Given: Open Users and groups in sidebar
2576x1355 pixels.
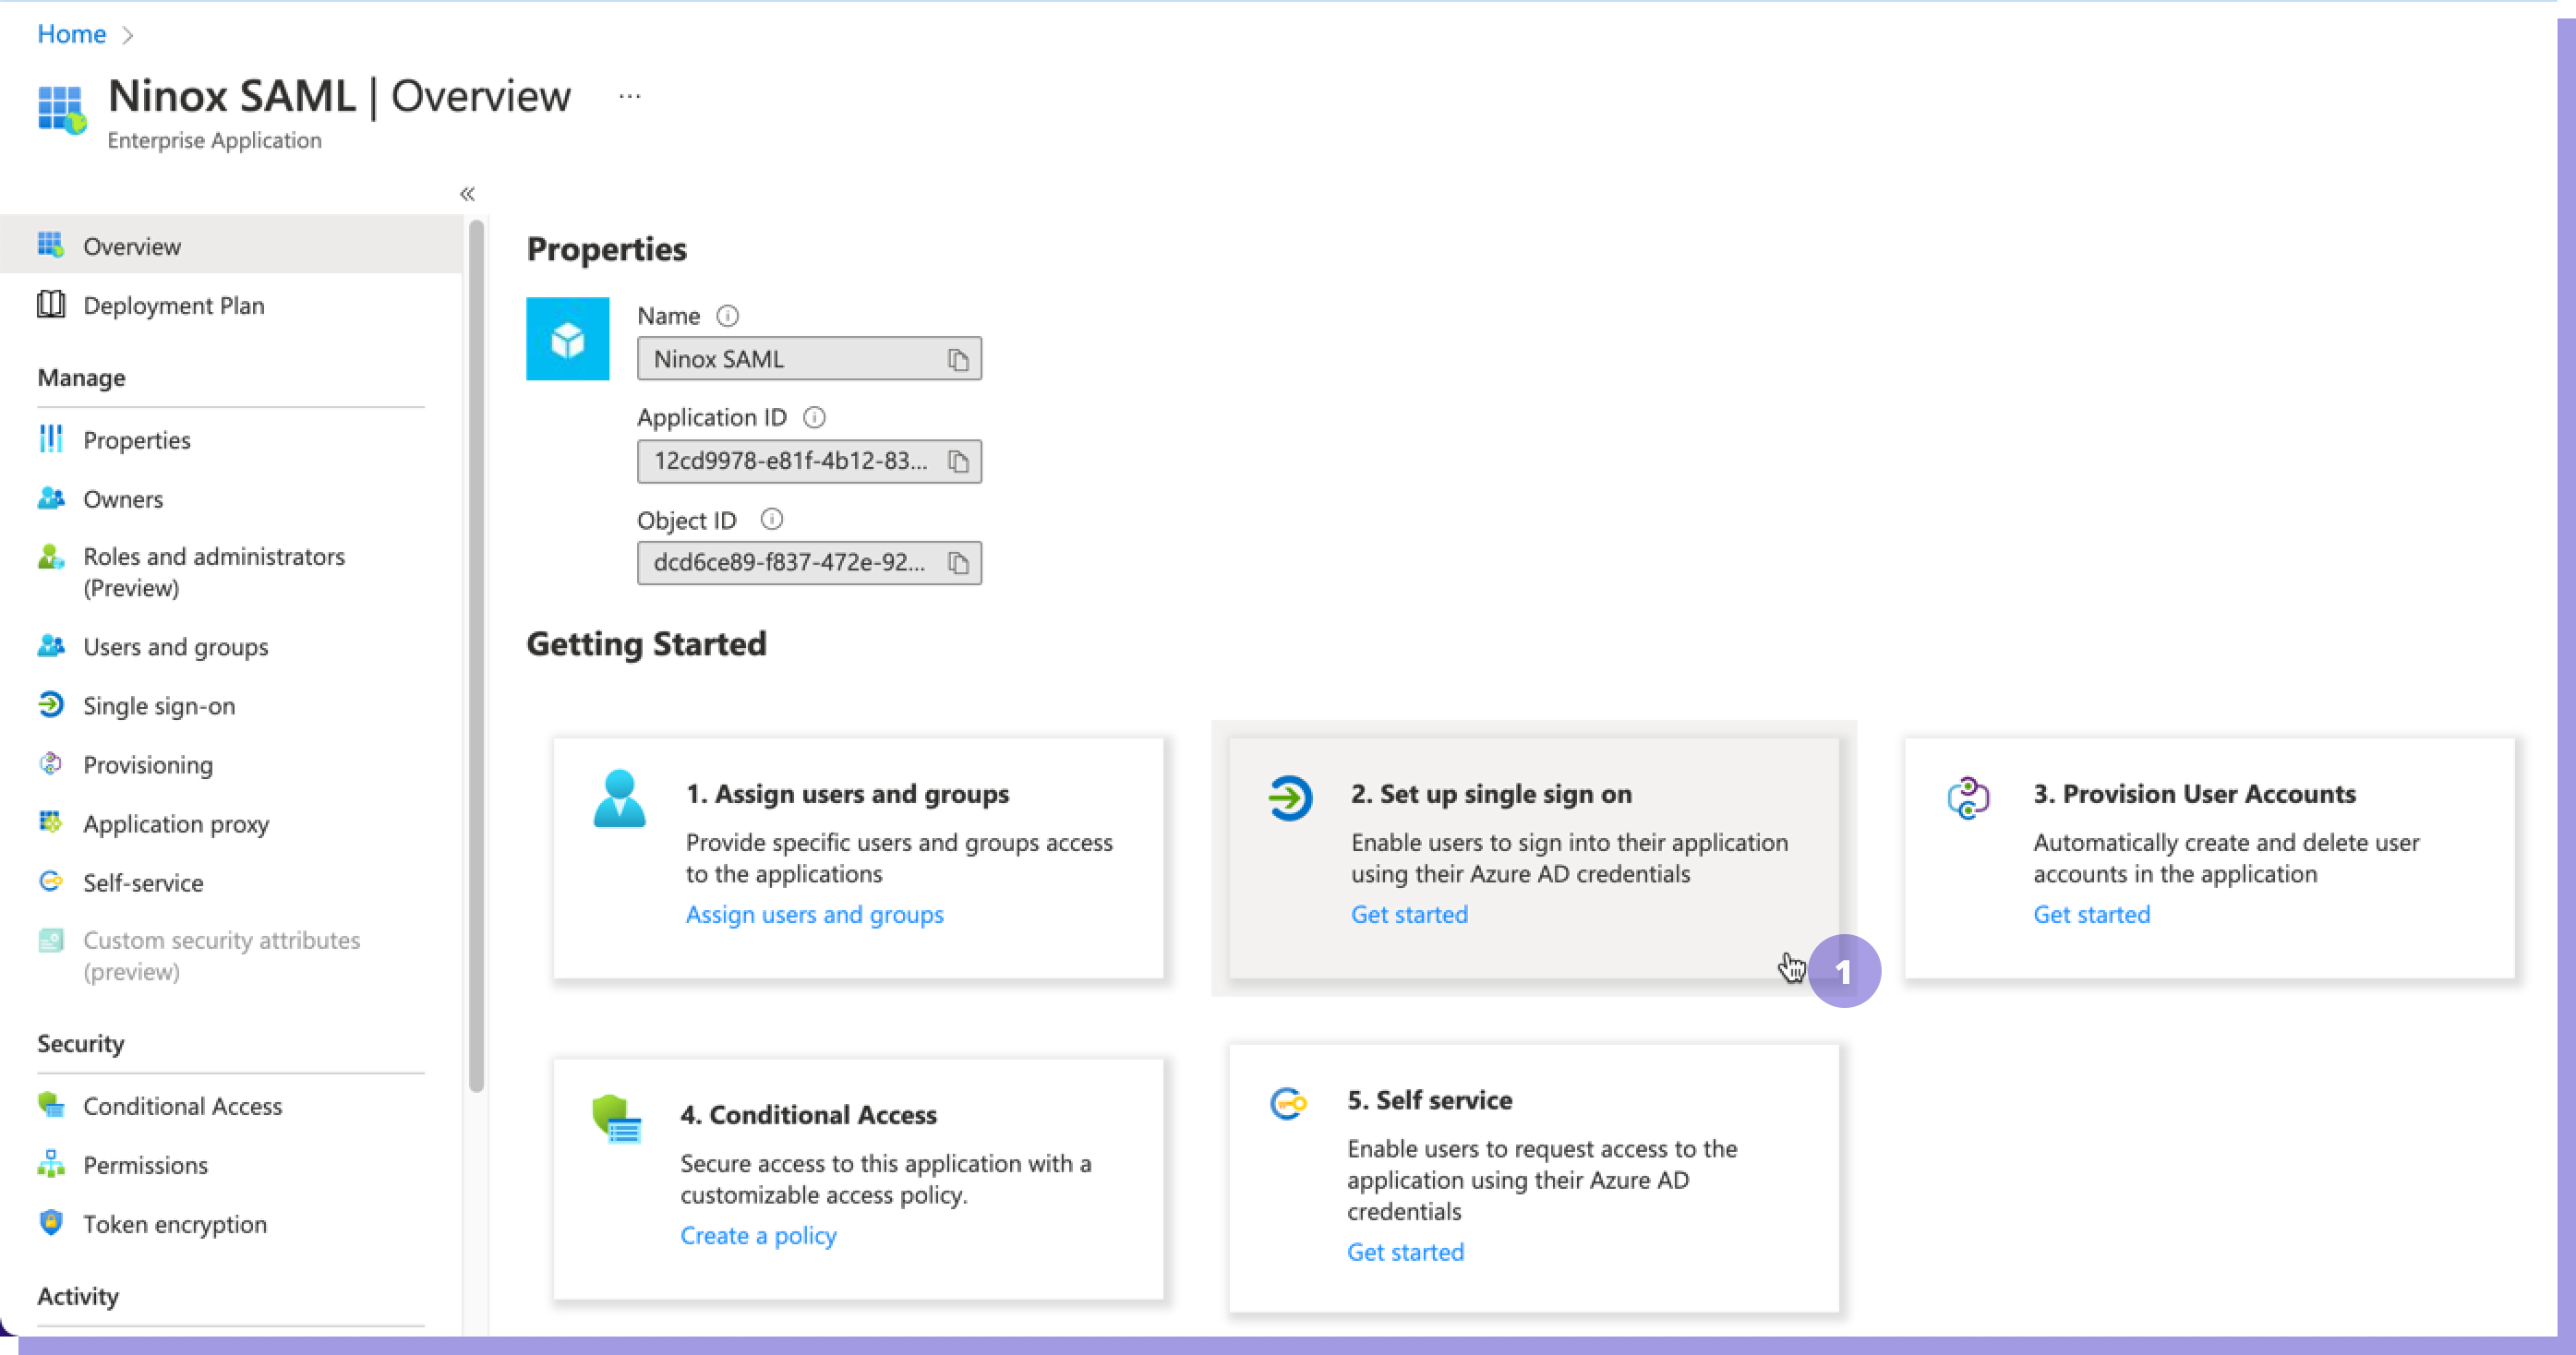Looking at the screenshot, I should 231,646.
